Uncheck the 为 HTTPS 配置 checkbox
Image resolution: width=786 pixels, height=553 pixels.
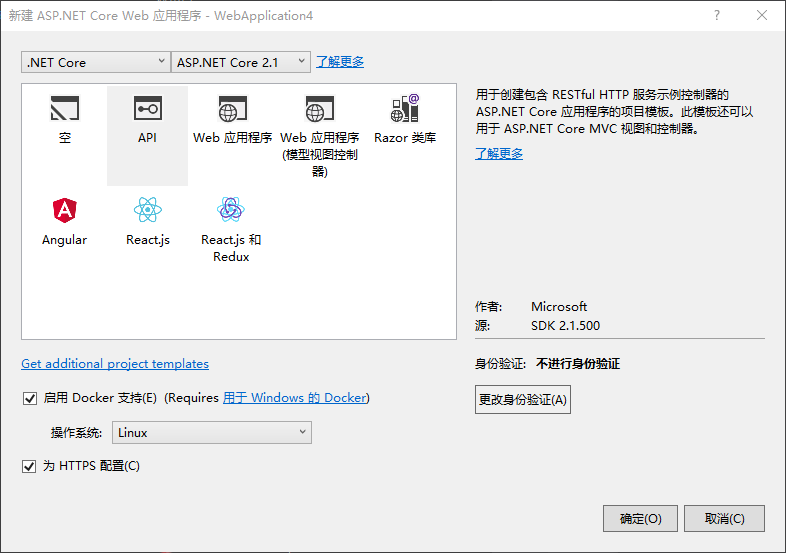pyautogui.click(x=29, y=466)
